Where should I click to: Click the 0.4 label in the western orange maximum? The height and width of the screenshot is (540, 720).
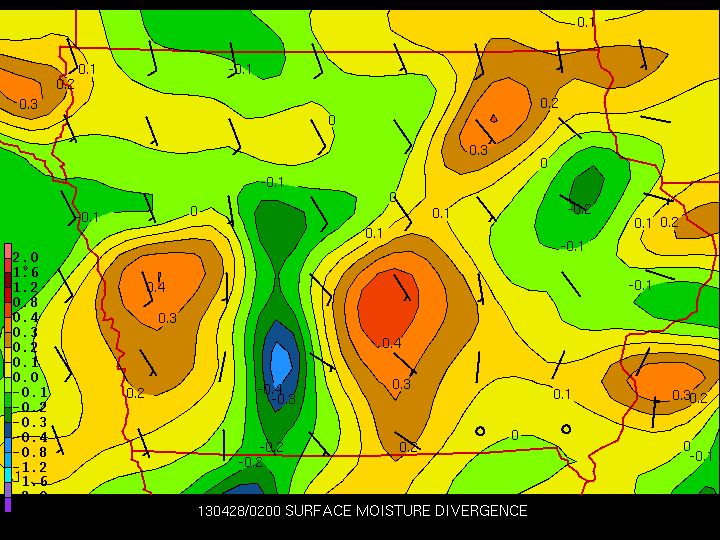click(155, 288)
